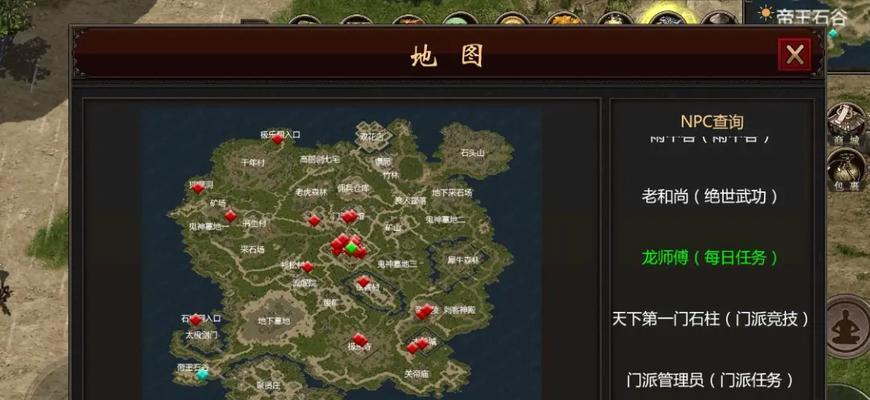Choose 门派管理员（门派任务）
The image size is (870, 400).
(710, 381)
